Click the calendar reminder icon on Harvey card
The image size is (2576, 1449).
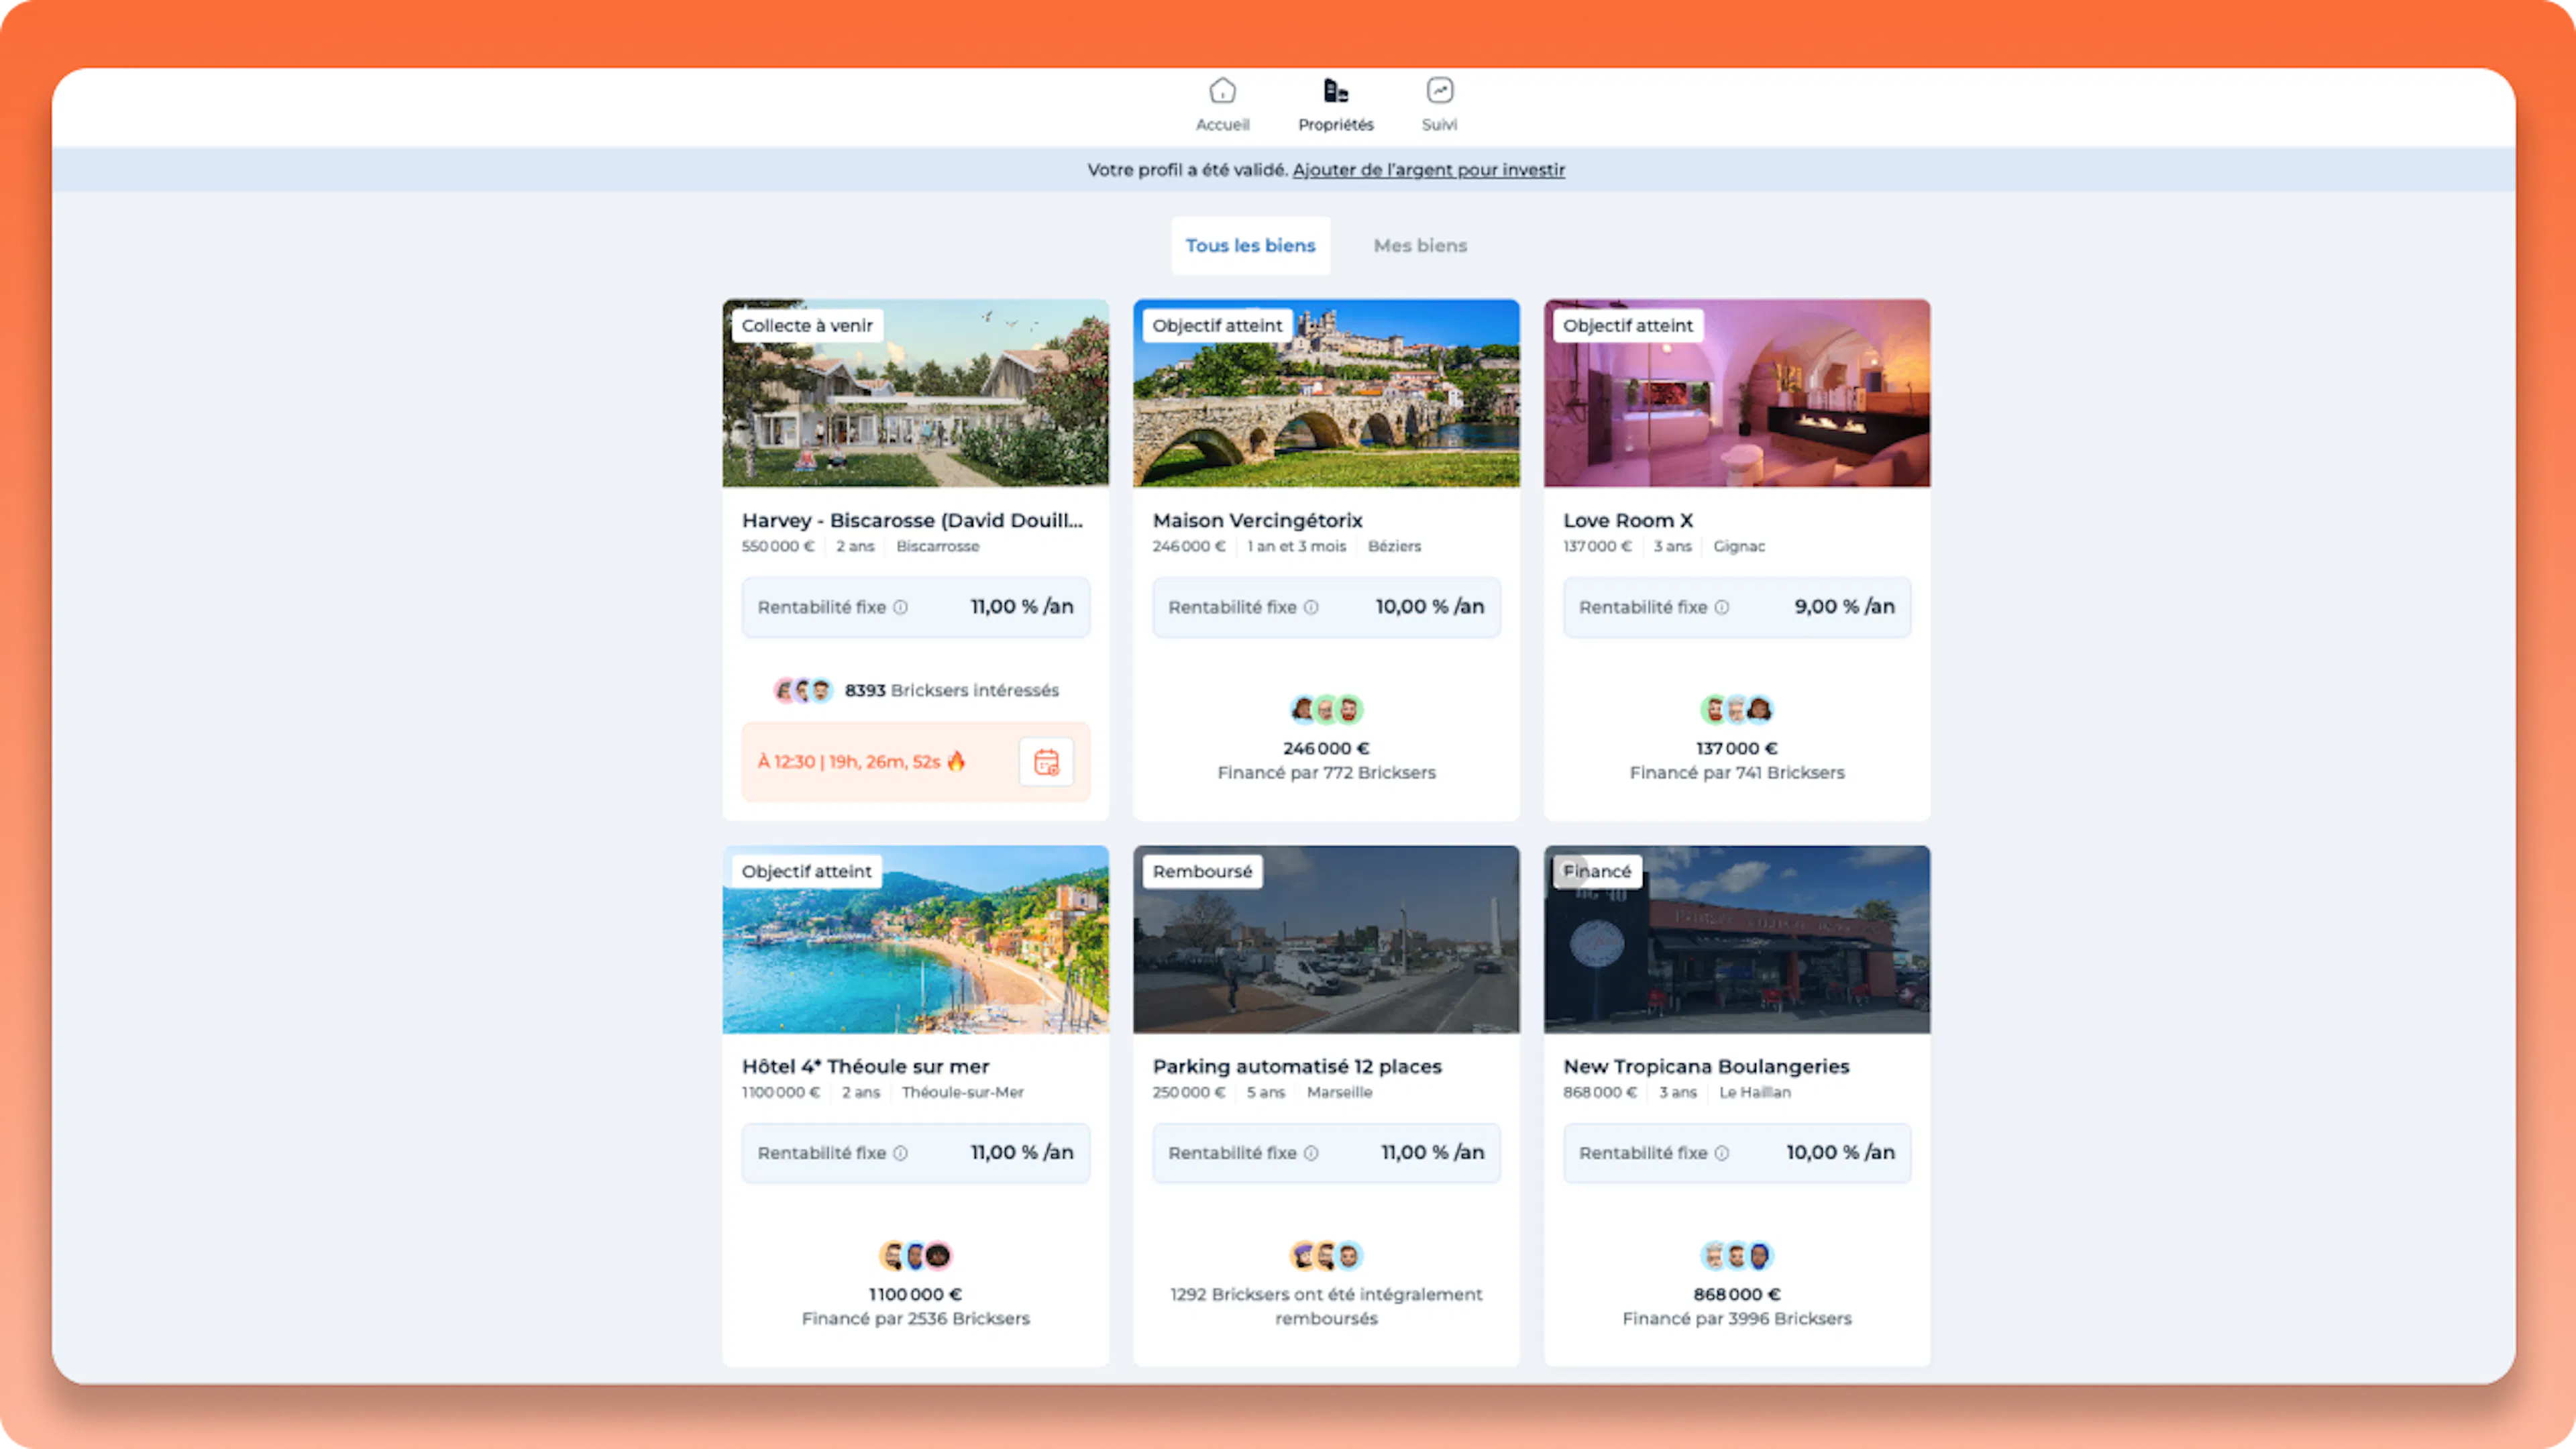(1046, 762)
